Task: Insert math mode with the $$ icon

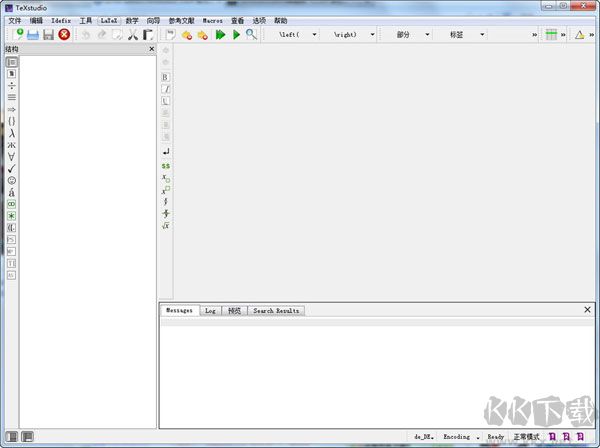Action: [166, 166]
